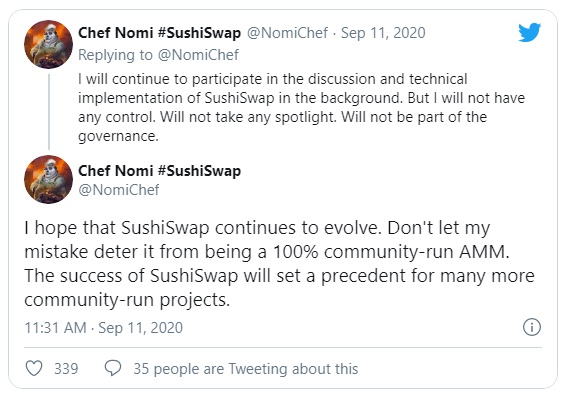Viewport: 566px width, 397px height.
Task: Open the main tweet's Chef Nomi #SushiSwap name
Action: 160,171
